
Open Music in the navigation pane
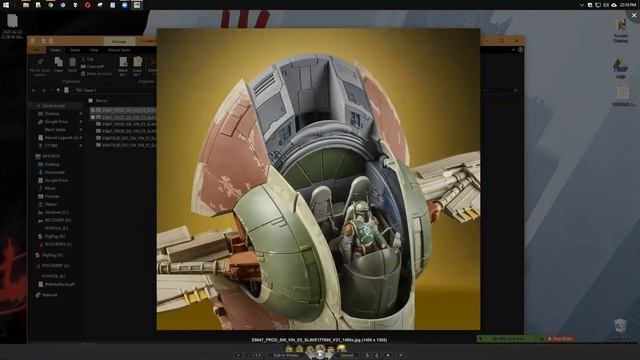(x=50, y=188)
